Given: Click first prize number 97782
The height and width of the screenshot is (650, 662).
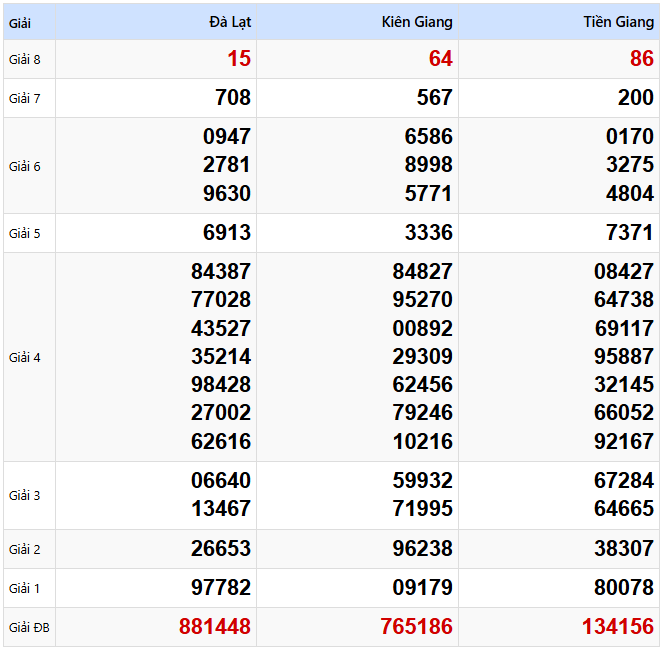Looking at the screenshot, I should coord(221,588).
